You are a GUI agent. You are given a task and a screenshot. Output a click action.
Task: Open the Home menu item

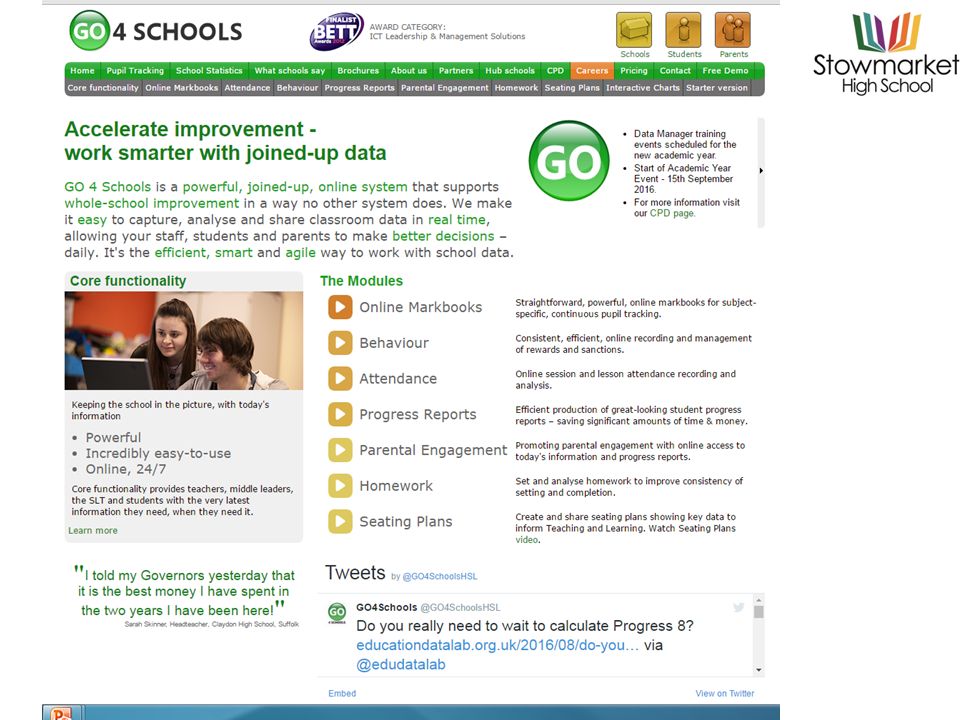(82, 70)
